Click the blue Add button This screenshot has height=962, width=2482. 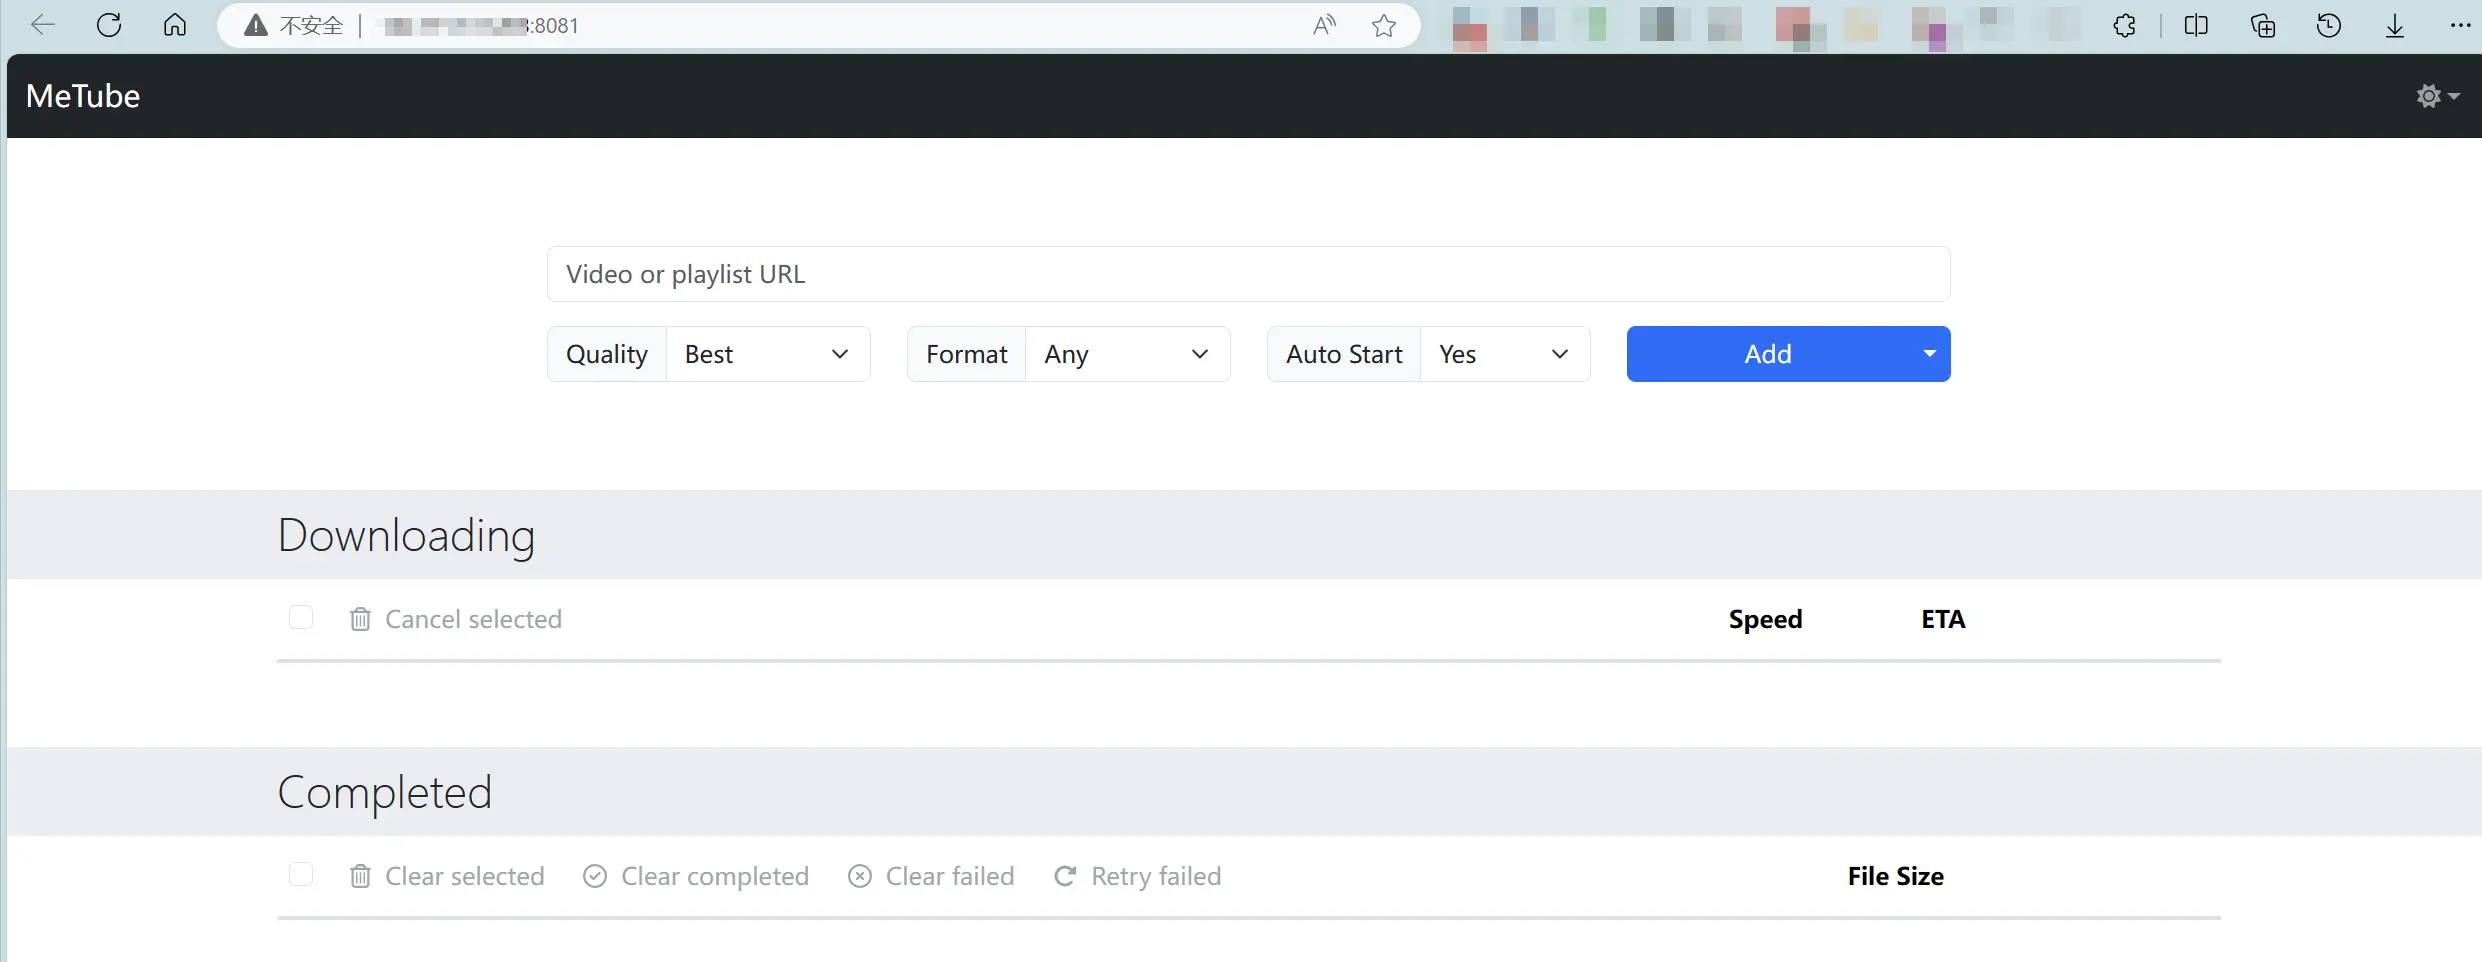pyautogui.click(x=1768, y=354)
